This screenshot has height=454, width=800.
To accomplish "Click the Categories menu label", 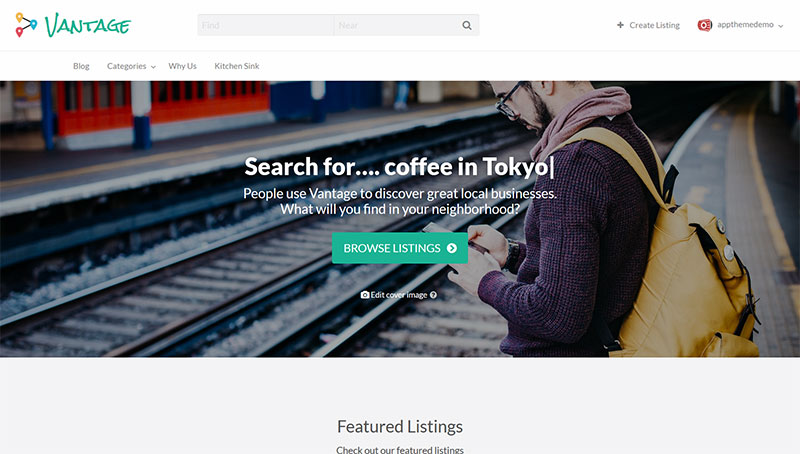I will (127, 66).
